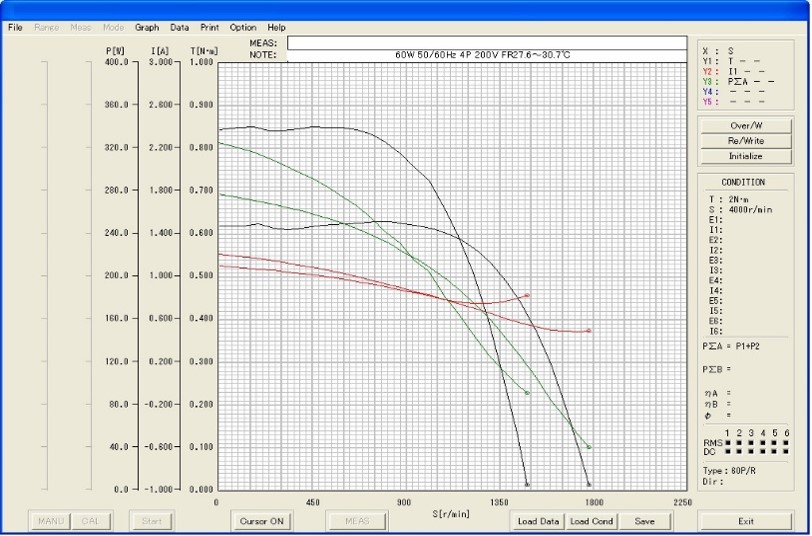
Task: Save the current measurement data
Action: (645, 521)
